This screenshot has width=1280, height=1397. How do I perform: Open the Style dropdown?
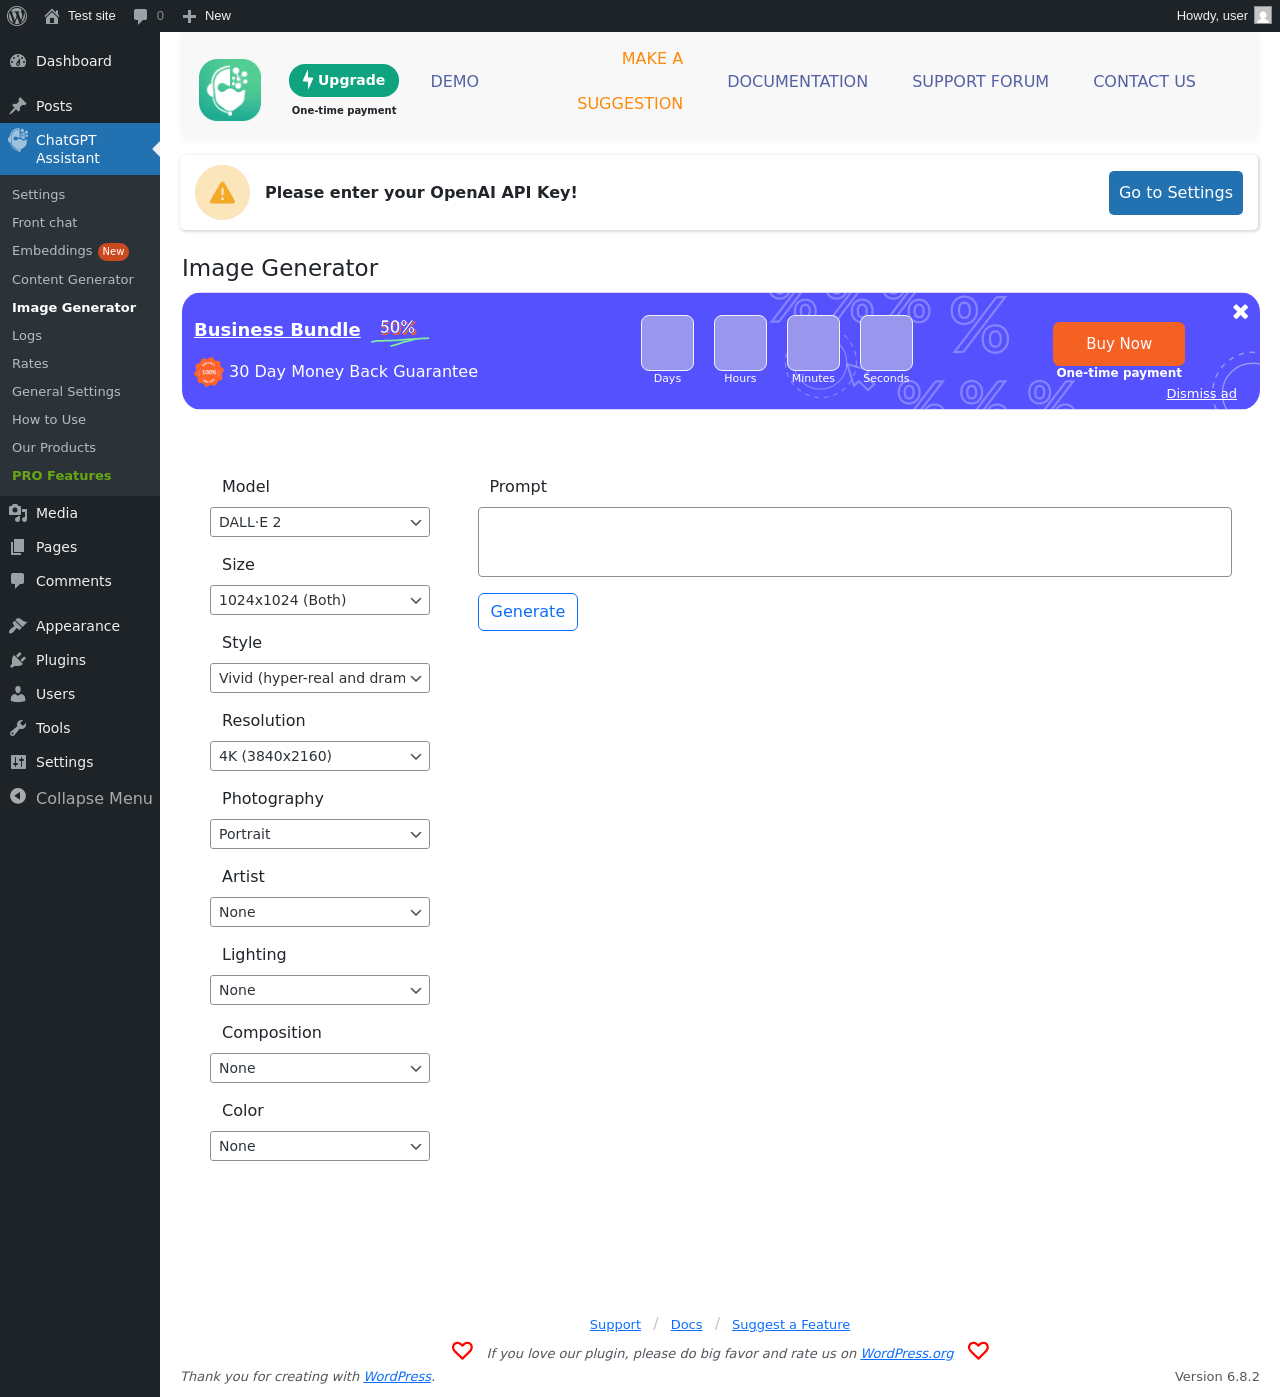click(320, 678)
